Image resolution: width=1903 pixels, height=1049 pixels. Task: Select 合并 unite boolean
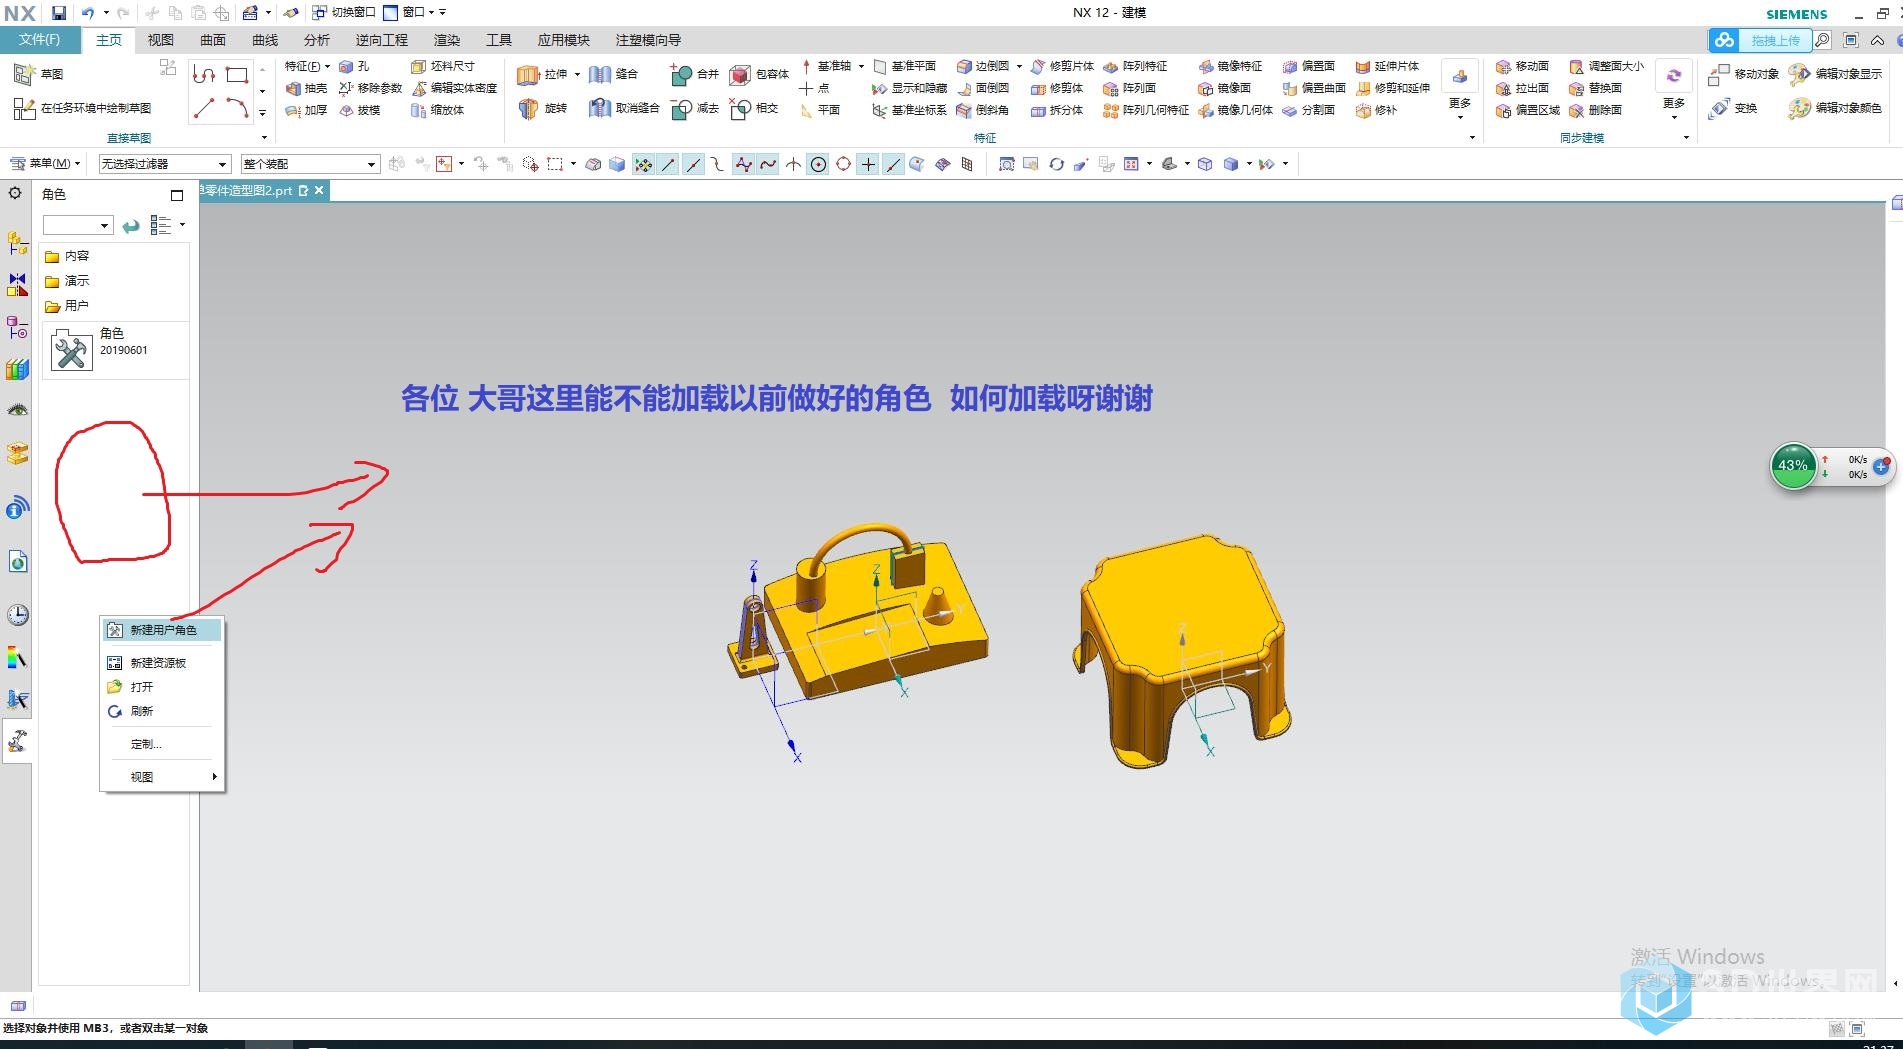[695, 74]
